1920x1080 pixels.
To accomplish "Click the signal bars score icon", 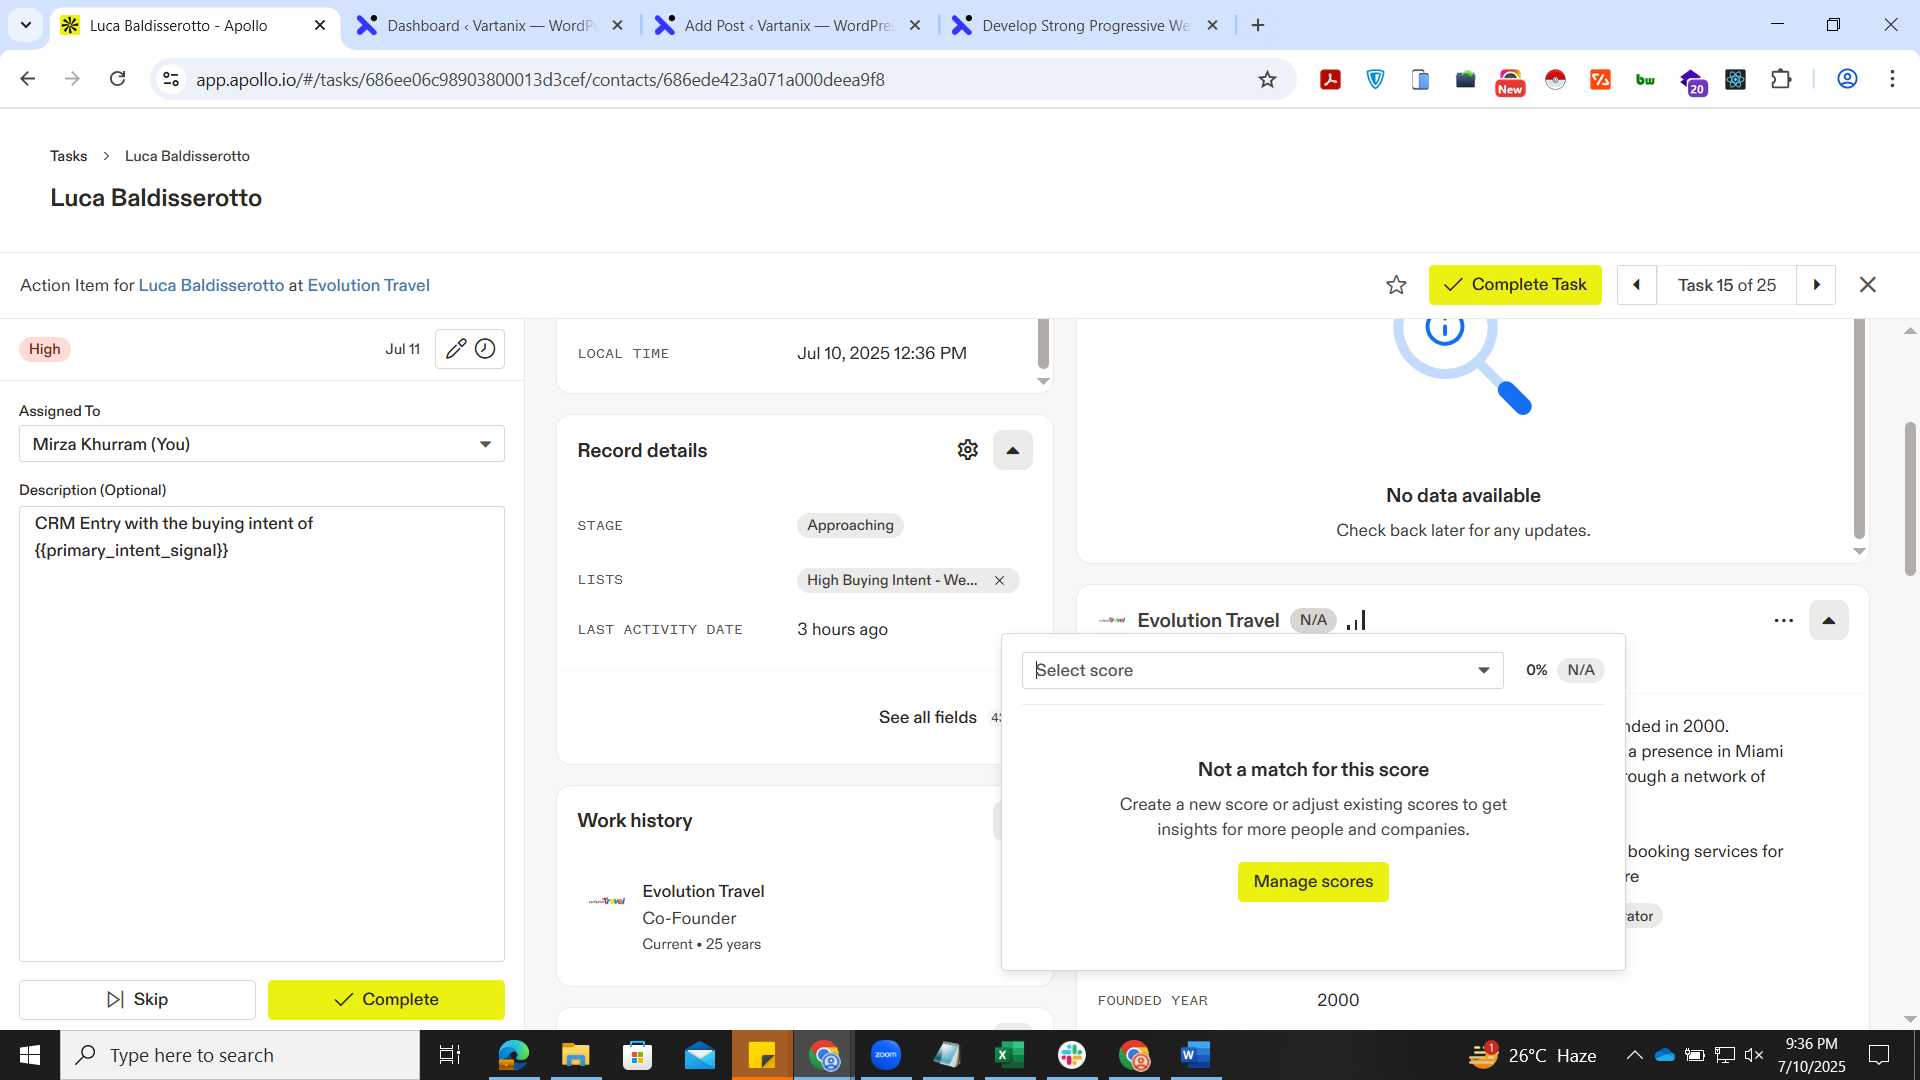I will click(1356, 620).
